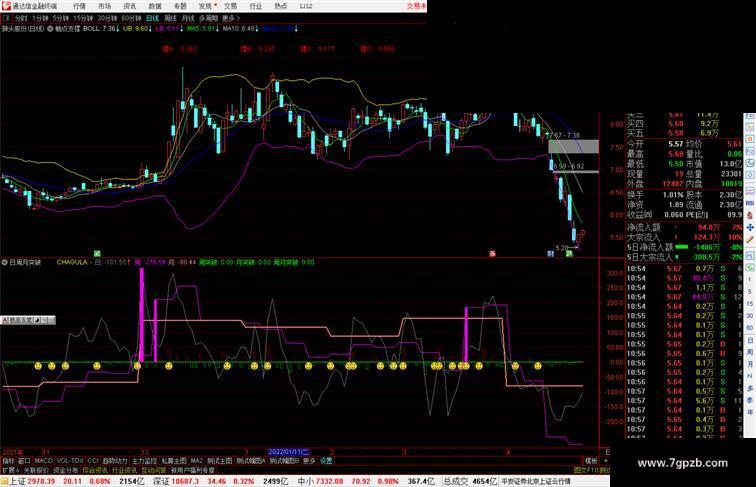Click the red dollar-sign icon in sidebar
Screen dimensions: 756x487
coord(750,215)
